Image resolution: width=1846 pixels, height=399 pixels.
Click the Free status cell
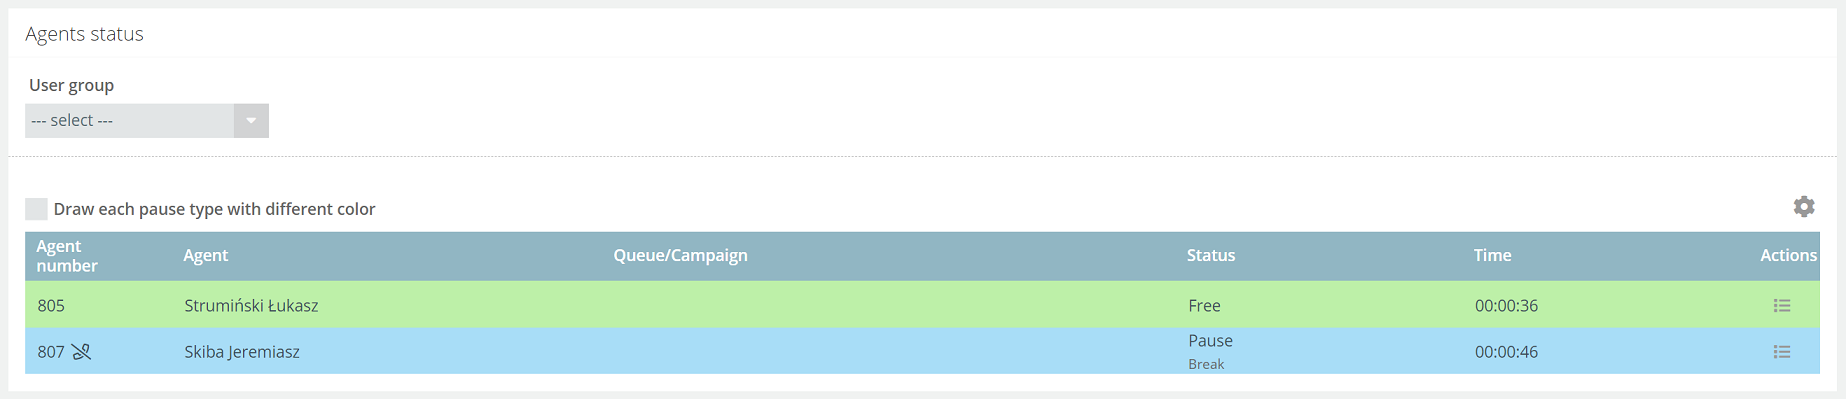click(1204, 305)
